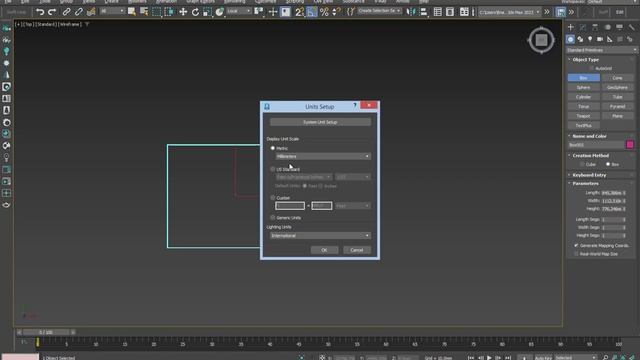Open the Layer Explorer icon
640x360 pixels.
coord(450,12)
